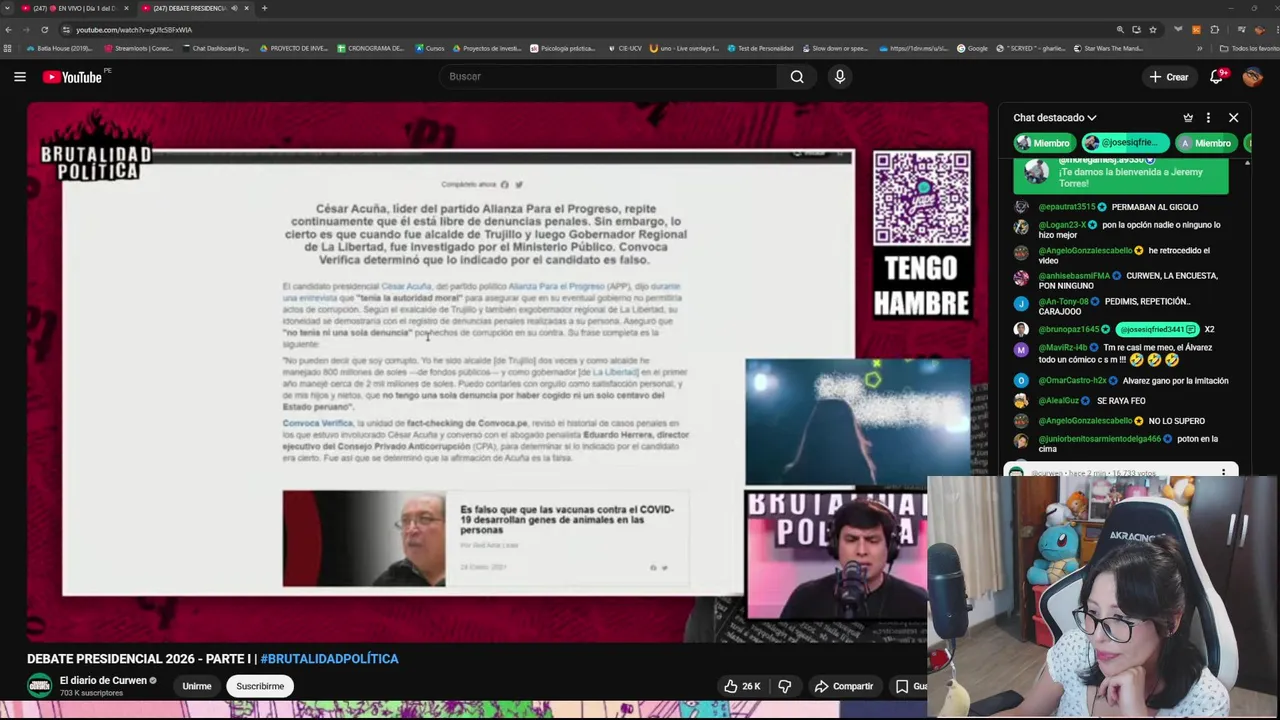Open the Cursos bookmark
The image size is (1280, 720).
(429, 48)
